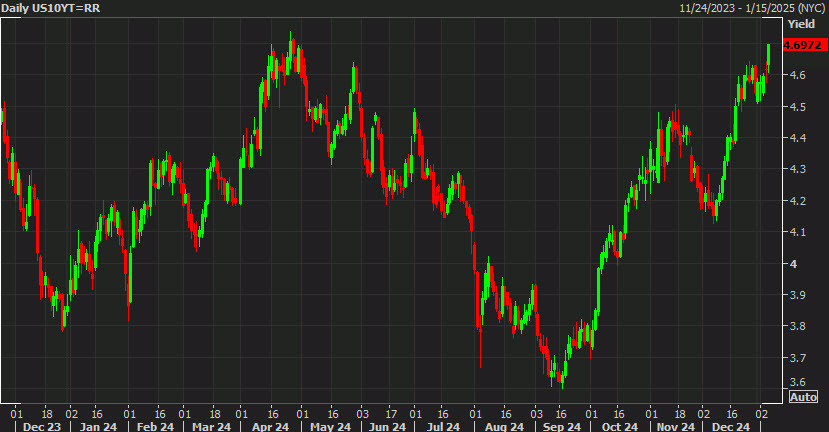829x432 pixels.
Task: Select the 4.1 yield axis label
Action: point(797,232)
